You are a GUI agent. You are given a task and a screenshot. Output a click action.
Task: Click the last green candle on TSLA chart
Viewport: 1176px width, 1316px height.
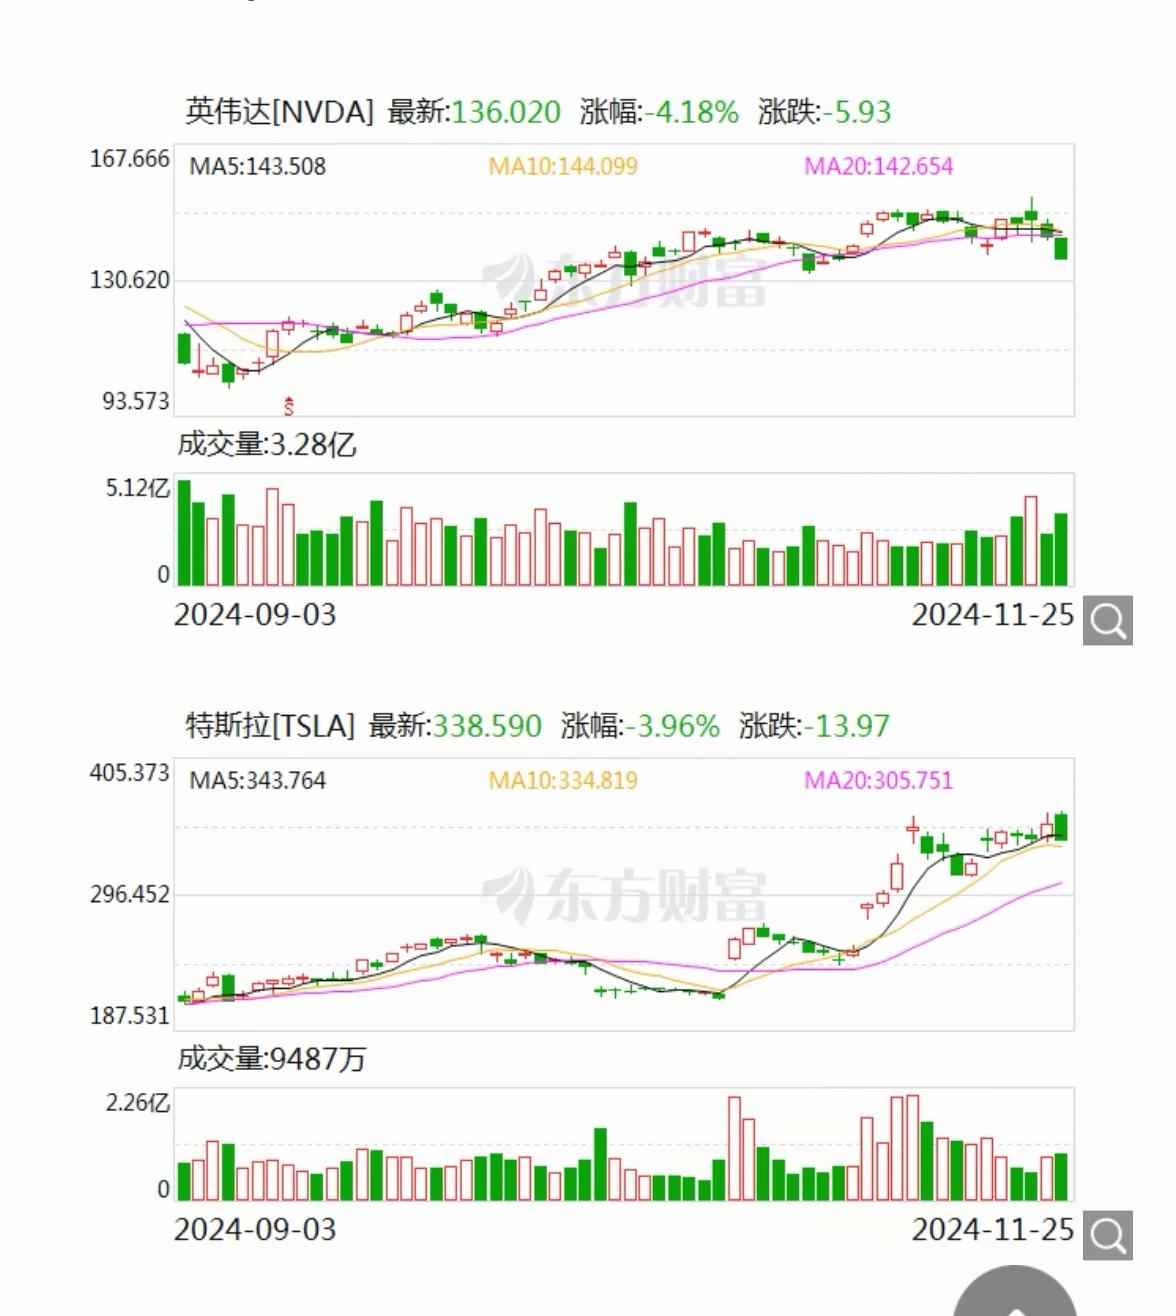point(1061,827)
